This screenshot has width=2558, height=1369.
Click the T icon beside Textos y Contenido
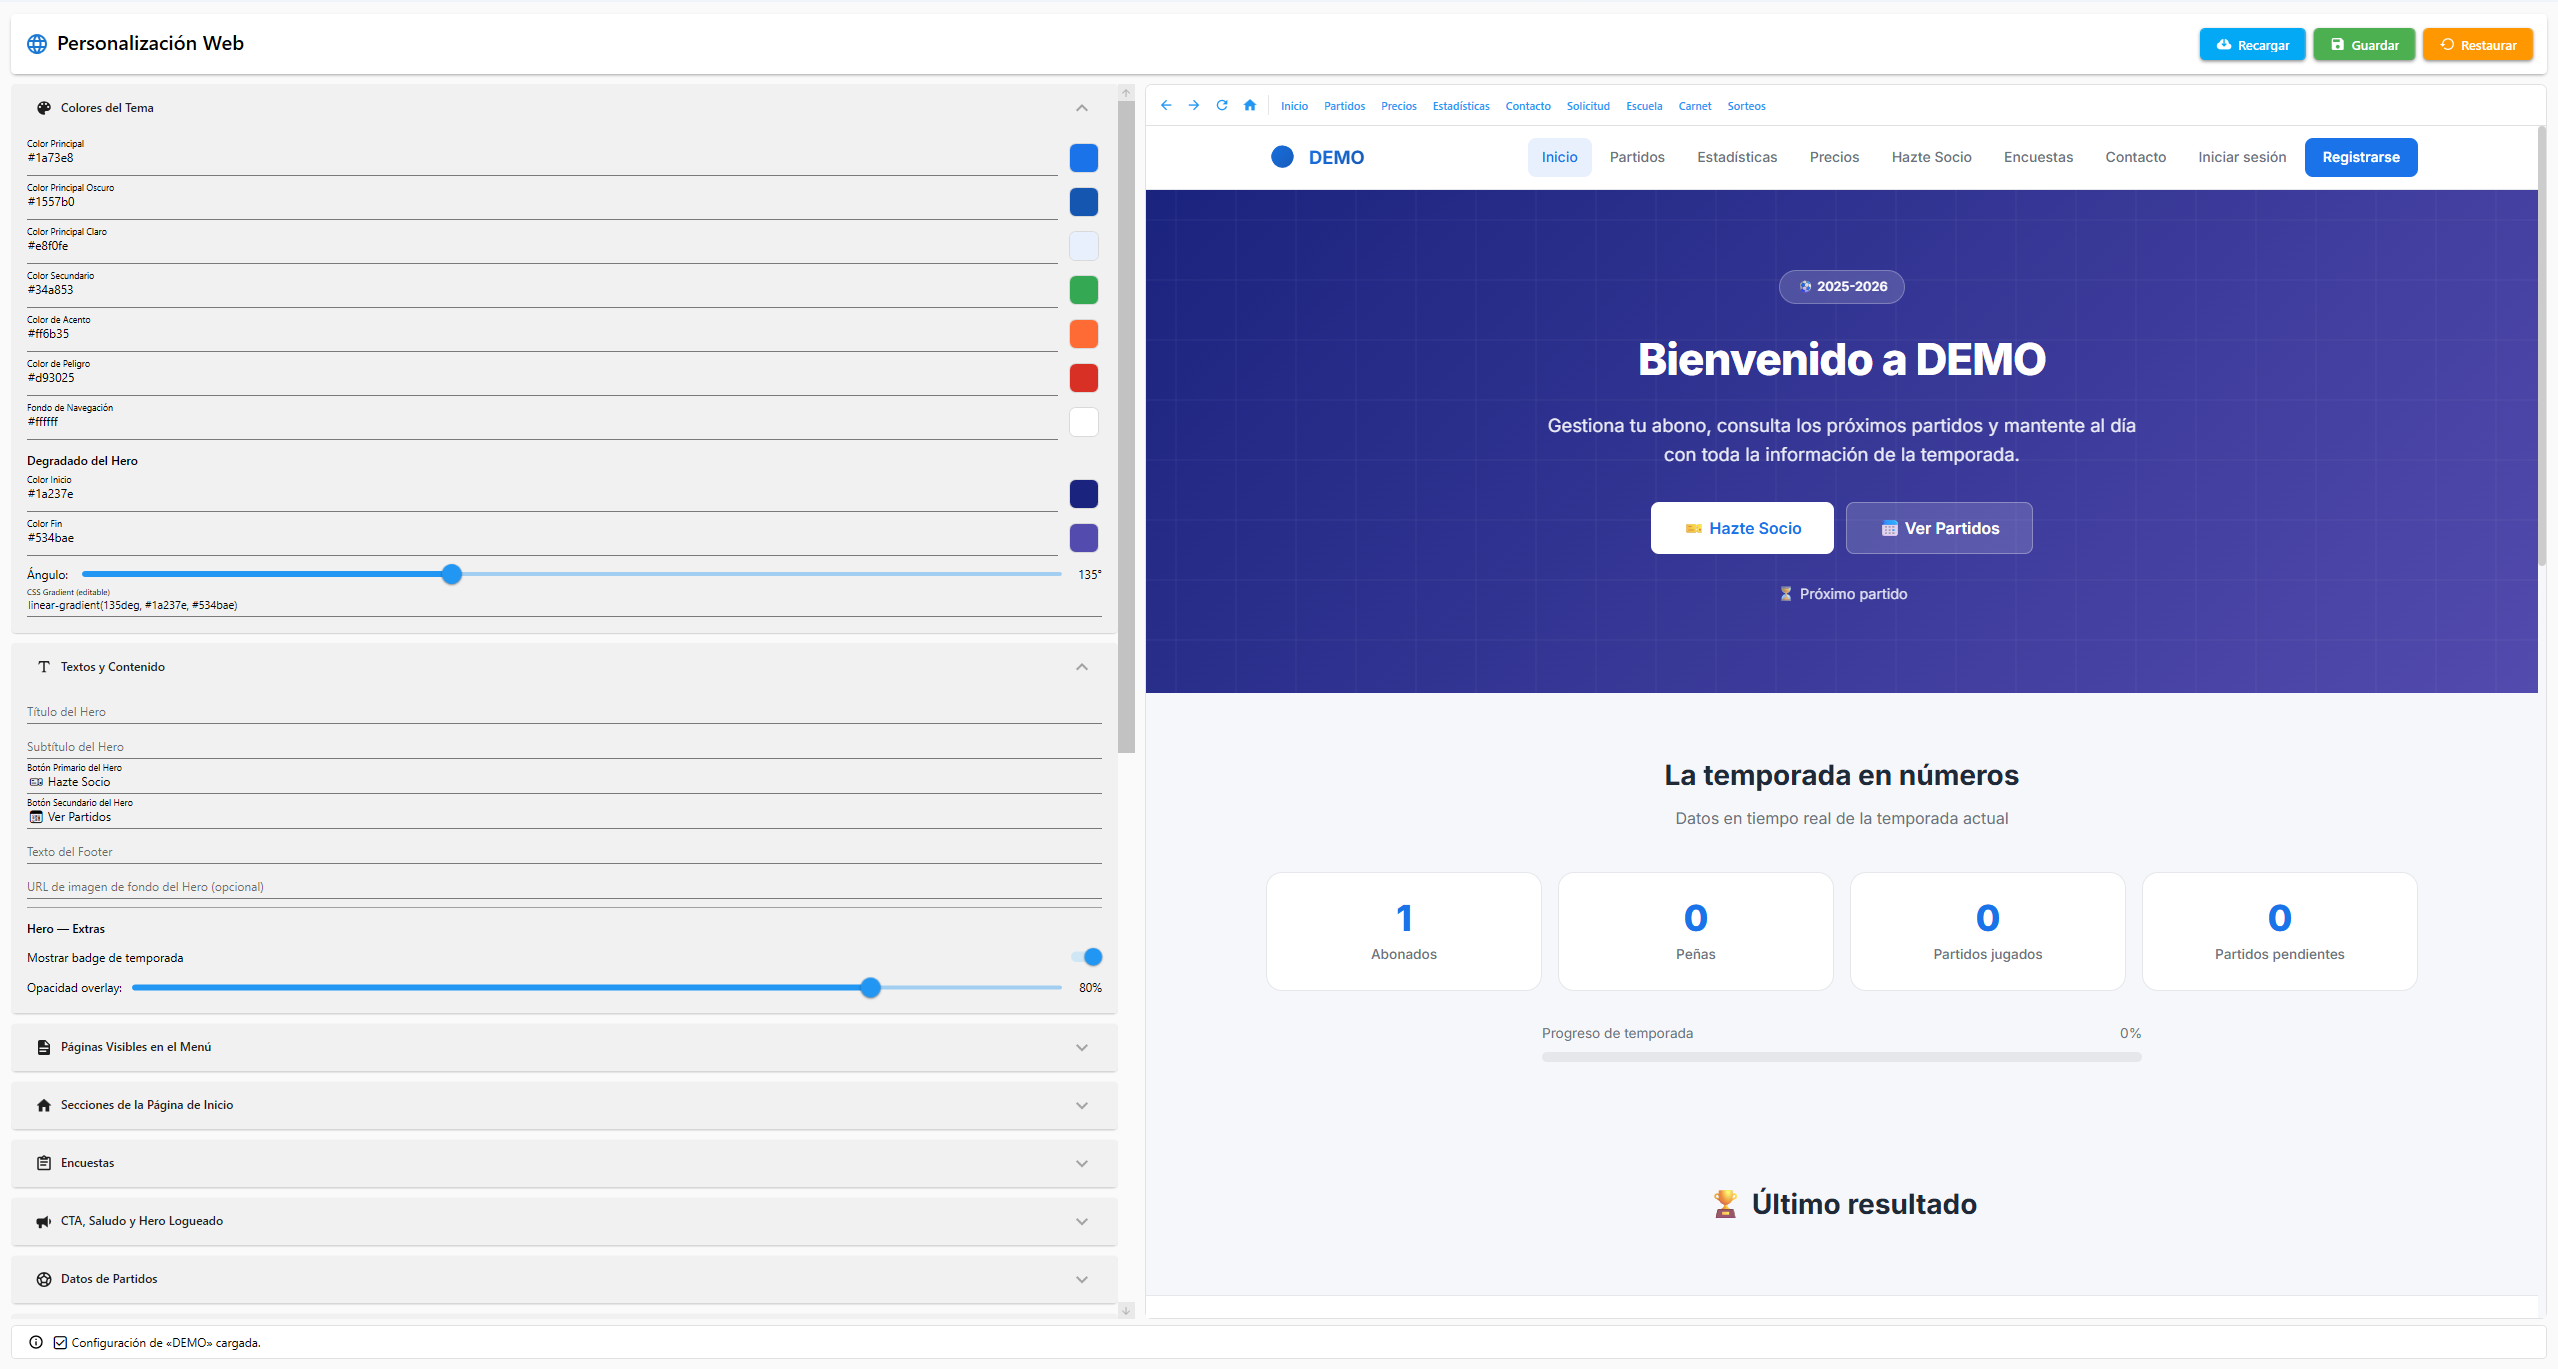click(x=44, y=666)
